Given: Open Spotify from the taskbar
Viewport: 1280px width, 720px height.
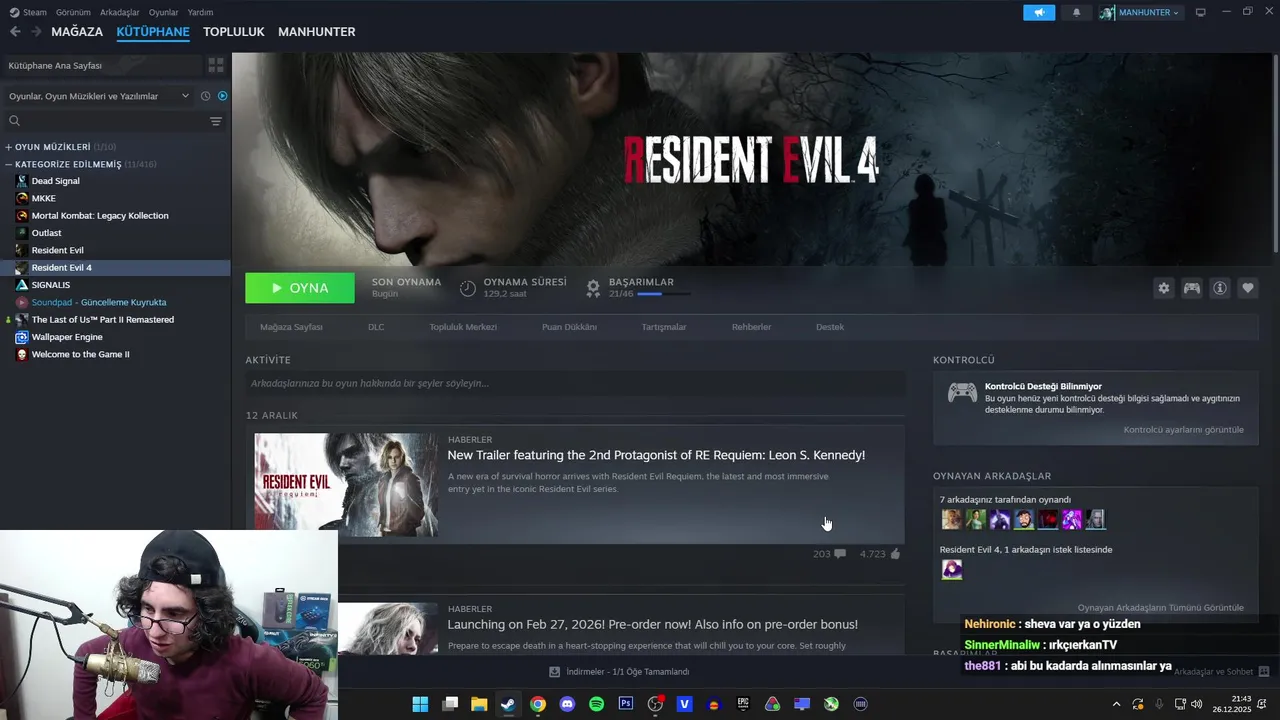Looking at the screenshot, I should click(596, 704).
